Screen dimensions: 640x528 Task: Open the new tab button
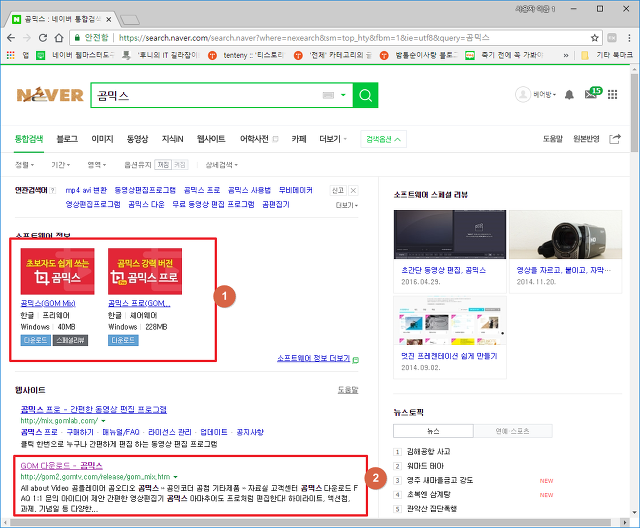click(x=131, y=20)
